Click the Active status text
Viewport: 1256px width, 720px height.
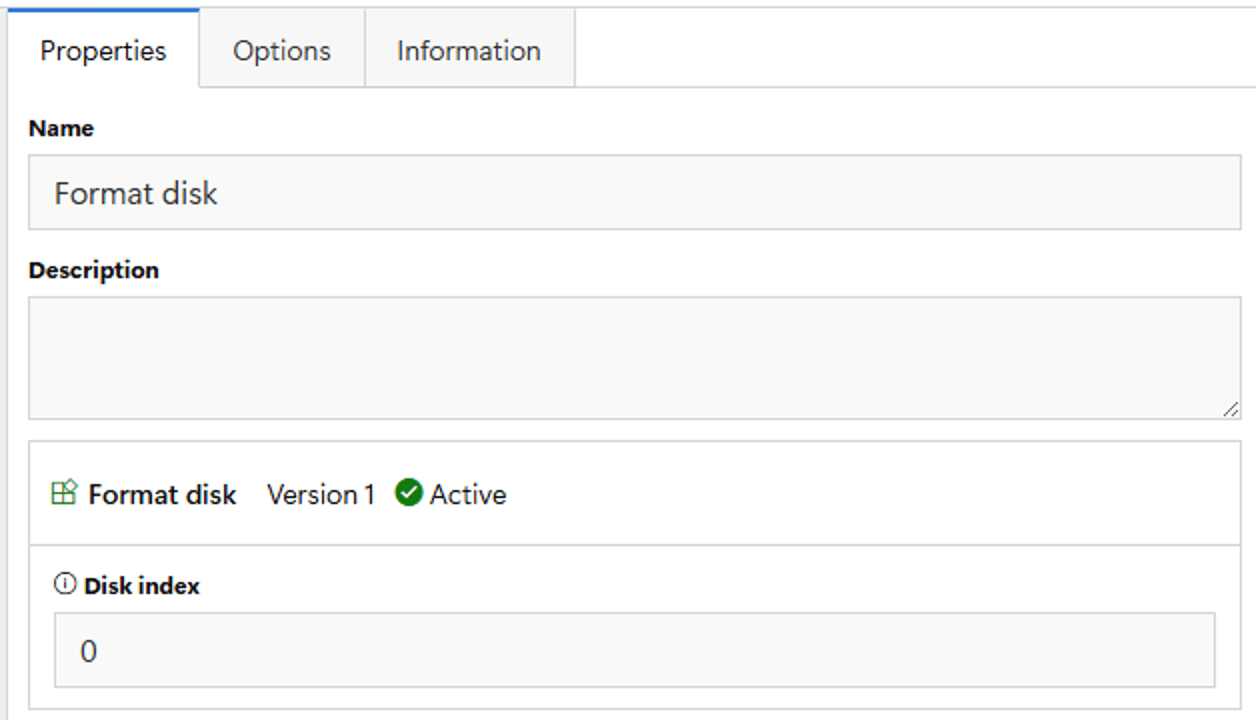468,495
